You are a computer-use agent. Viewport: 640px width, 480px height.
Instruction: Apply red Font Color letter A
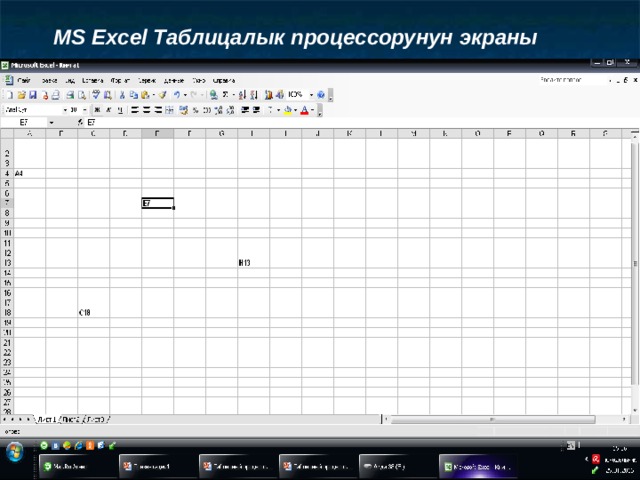(x=304, y=110)
